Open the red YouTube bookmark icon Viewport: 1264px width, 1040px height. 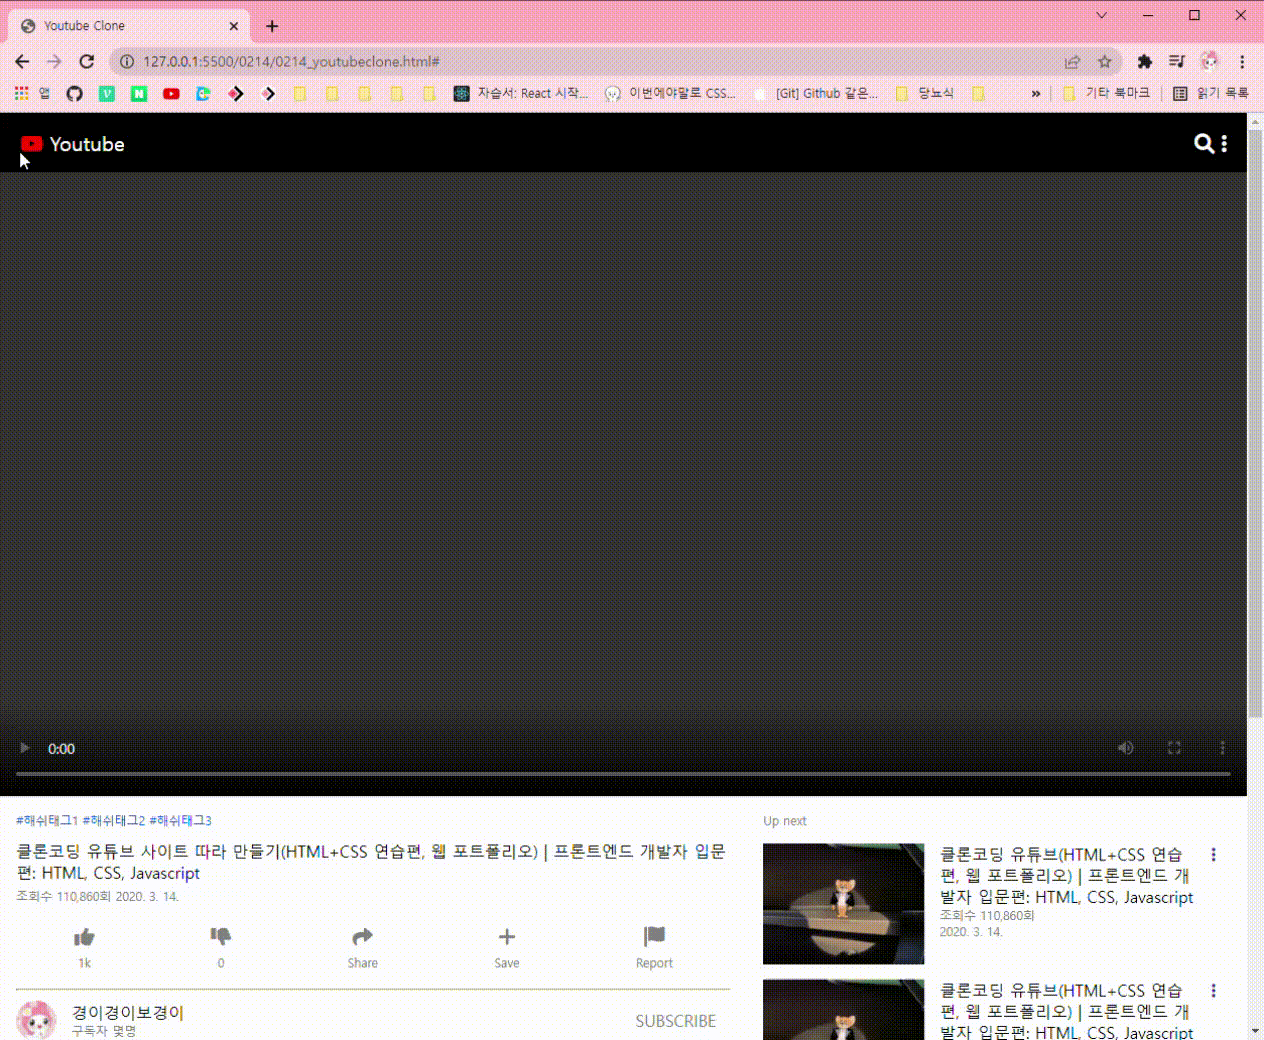(x=171, y=93)
